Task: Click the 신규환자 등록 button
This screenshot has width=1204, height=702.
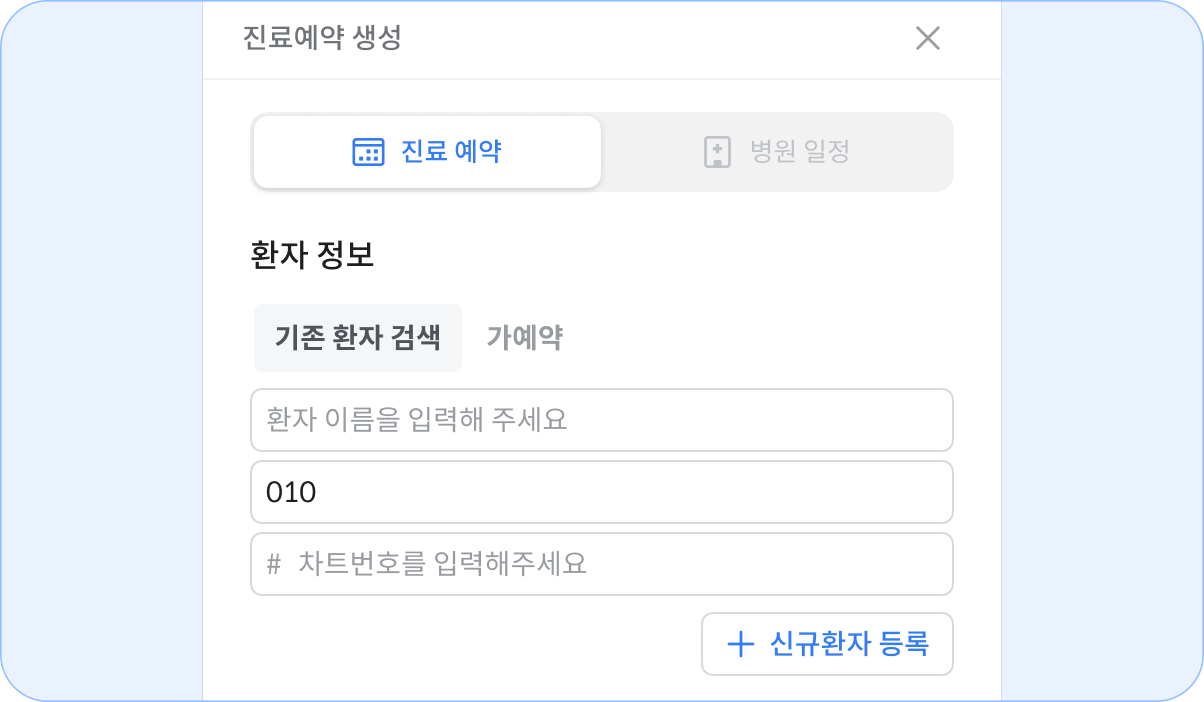Action: pos(827,644)
